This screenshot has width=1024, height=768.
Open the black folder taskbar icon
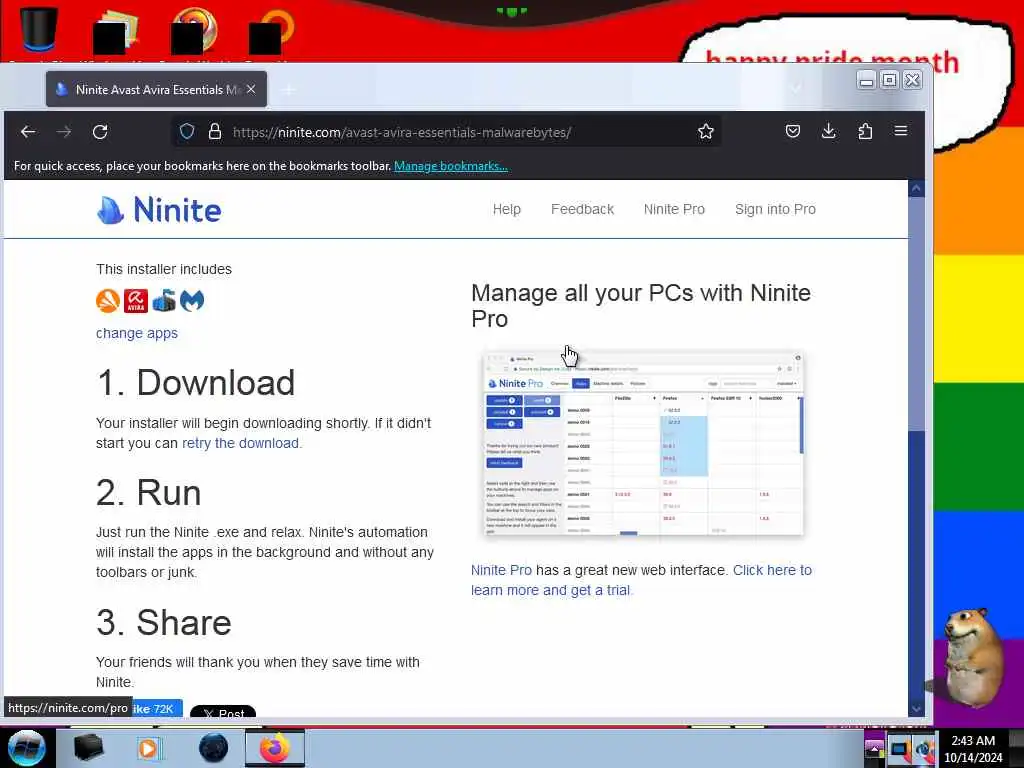point(89,748)
